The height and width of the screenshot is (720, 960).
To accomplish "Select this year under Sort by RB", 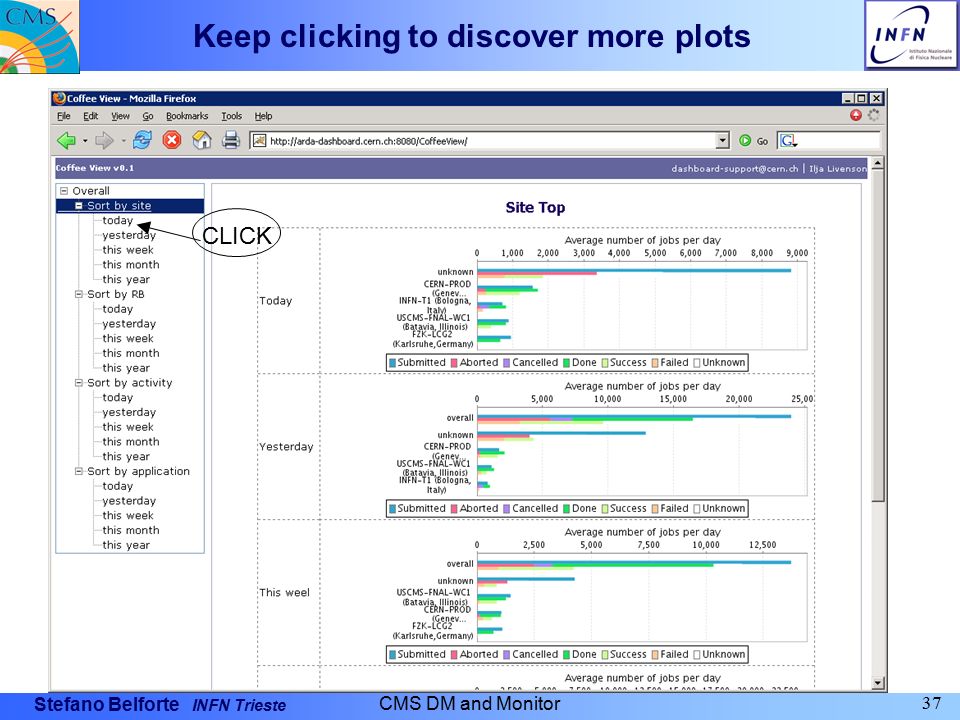I will pos(126,368).
